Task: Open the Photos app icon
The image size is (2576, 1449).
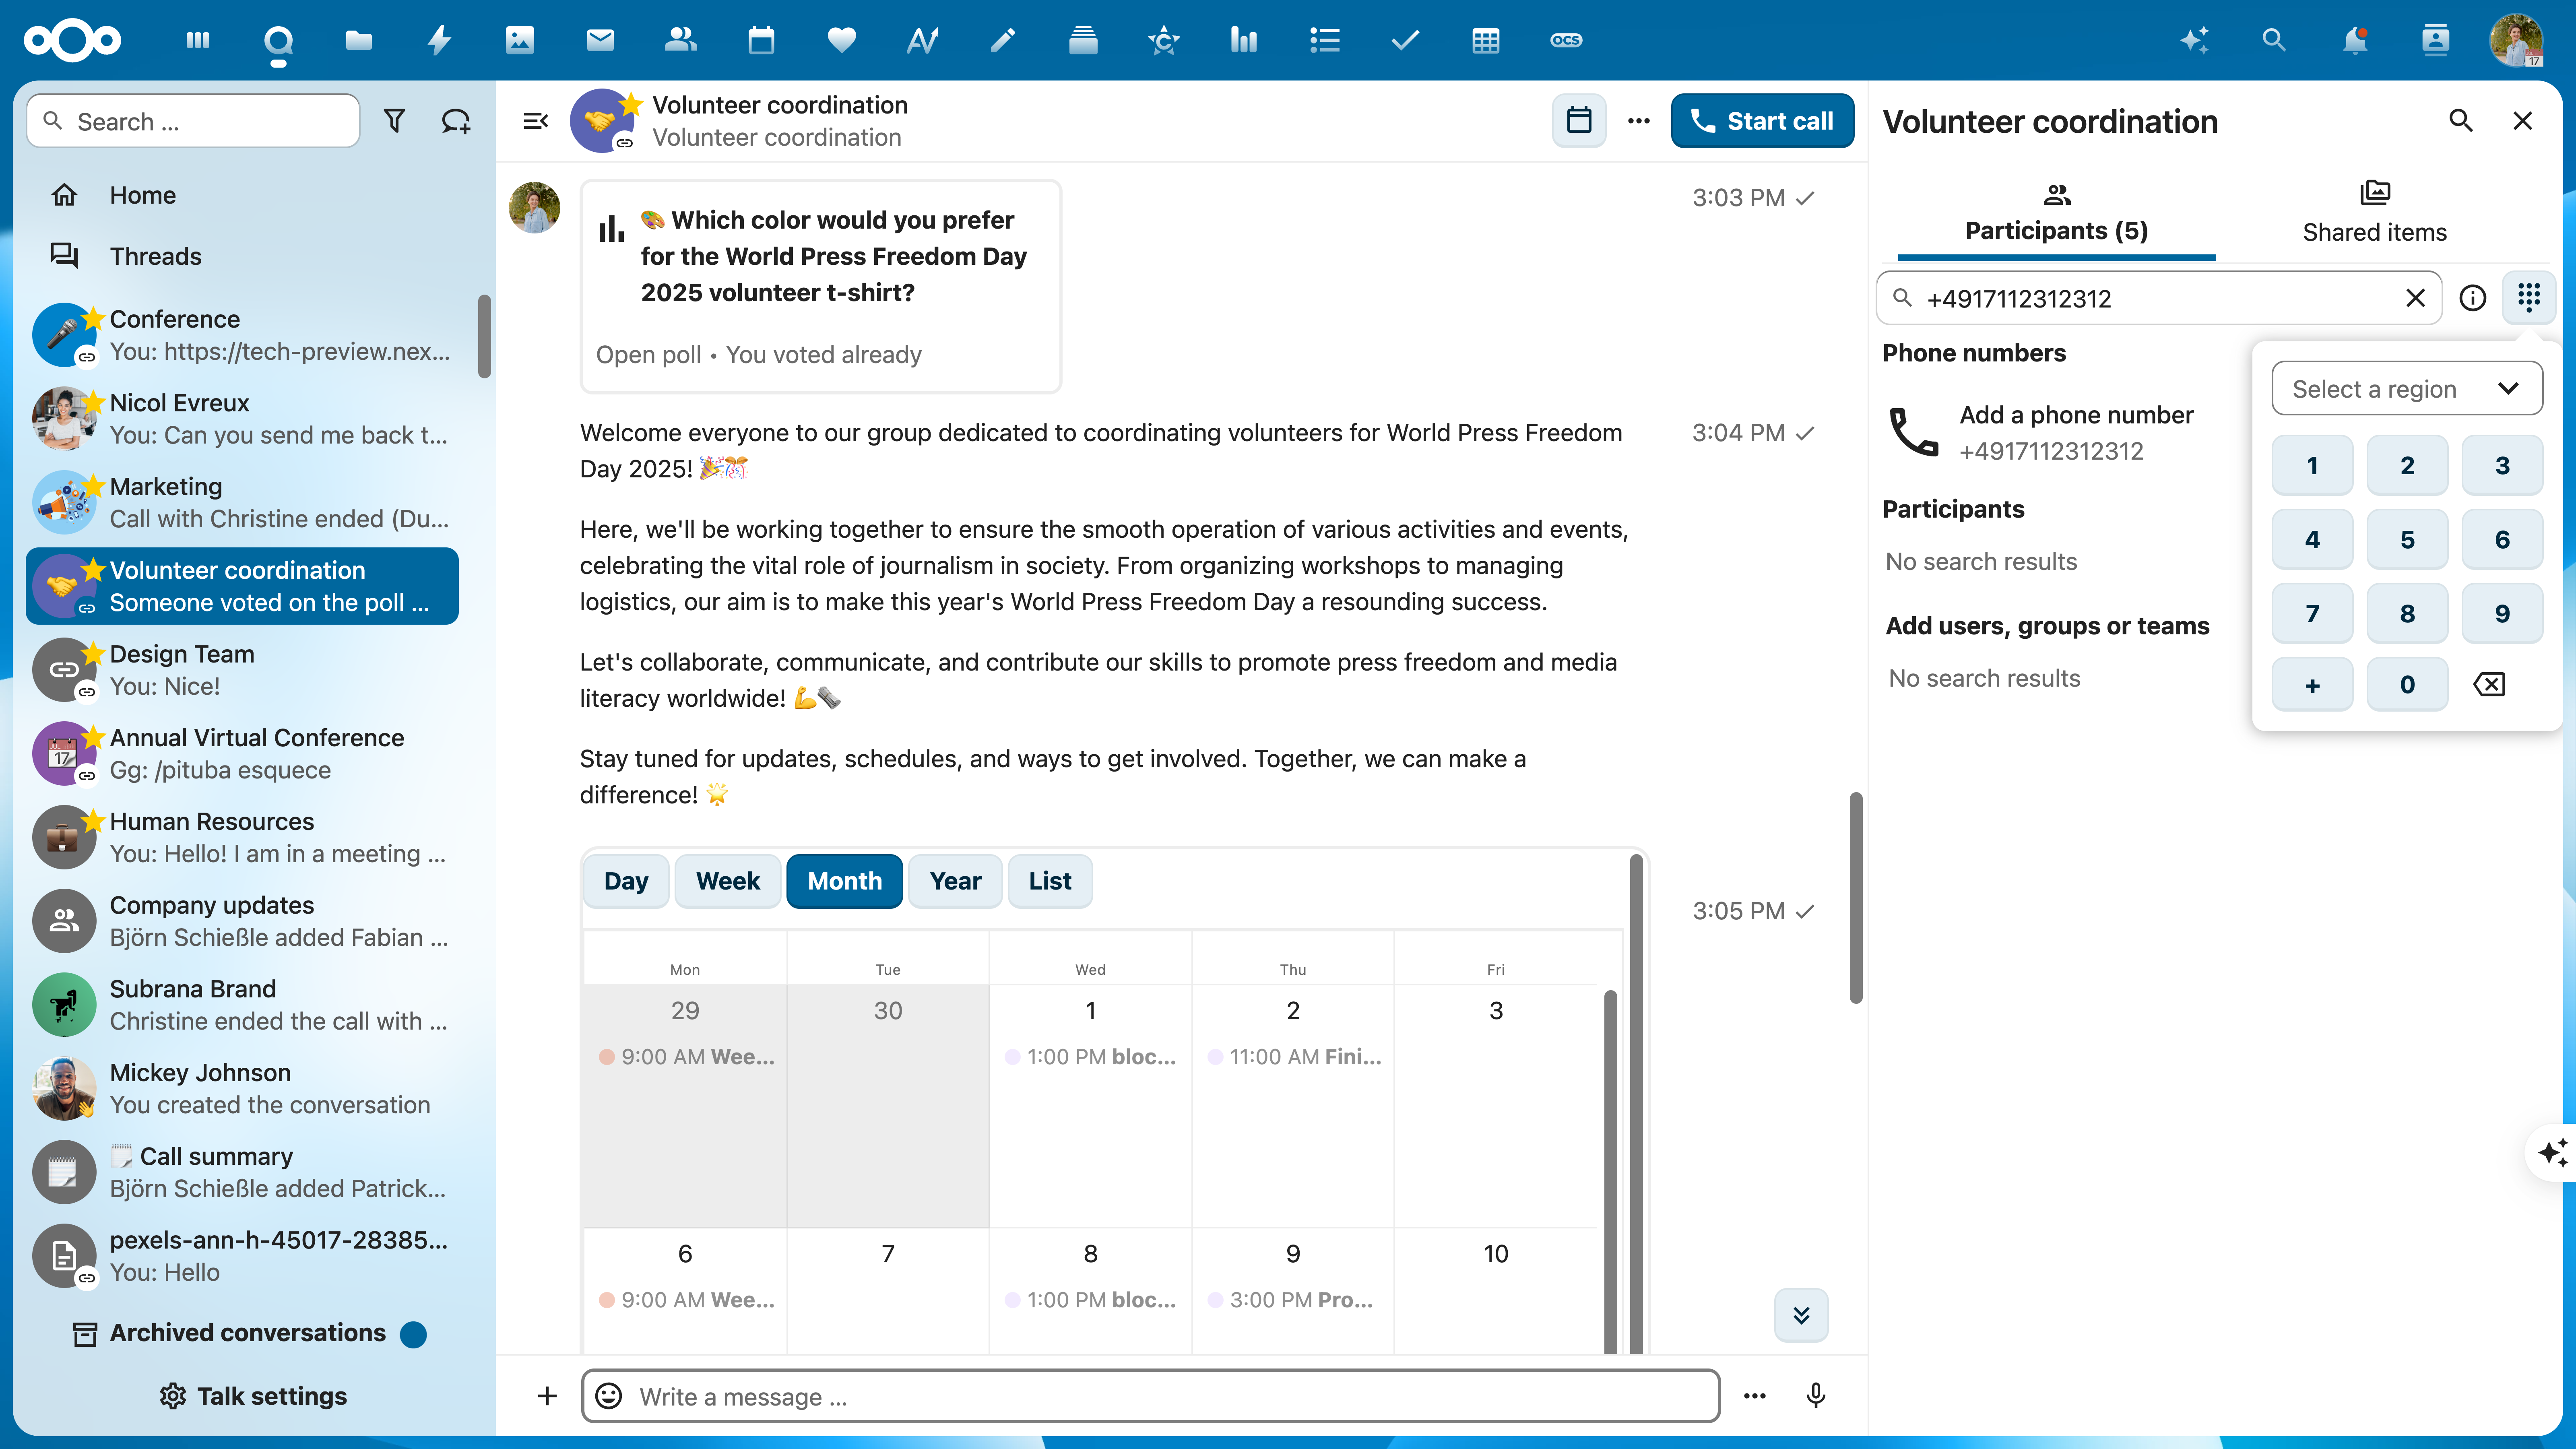Action: 518,40
